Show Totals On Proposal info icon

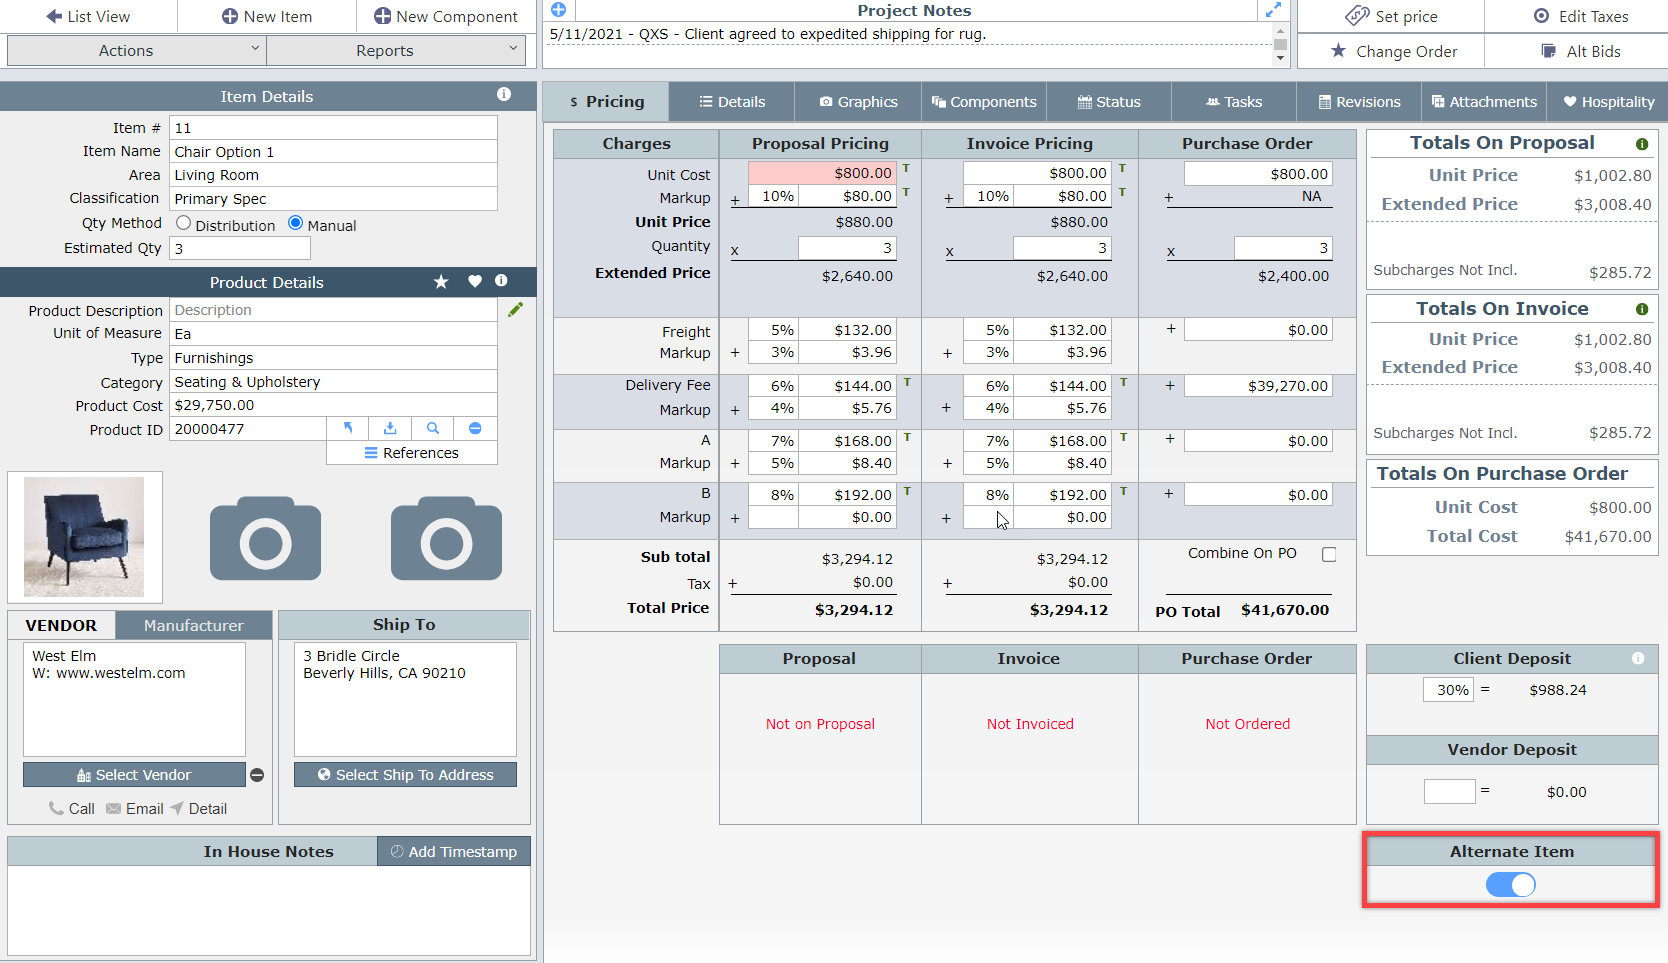pyautogui.click(x=1642, y=144)
